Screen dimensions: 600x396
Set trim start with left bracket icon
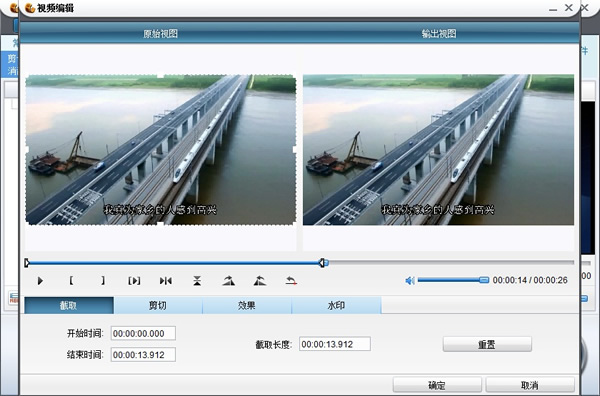(x=71, y=281)
